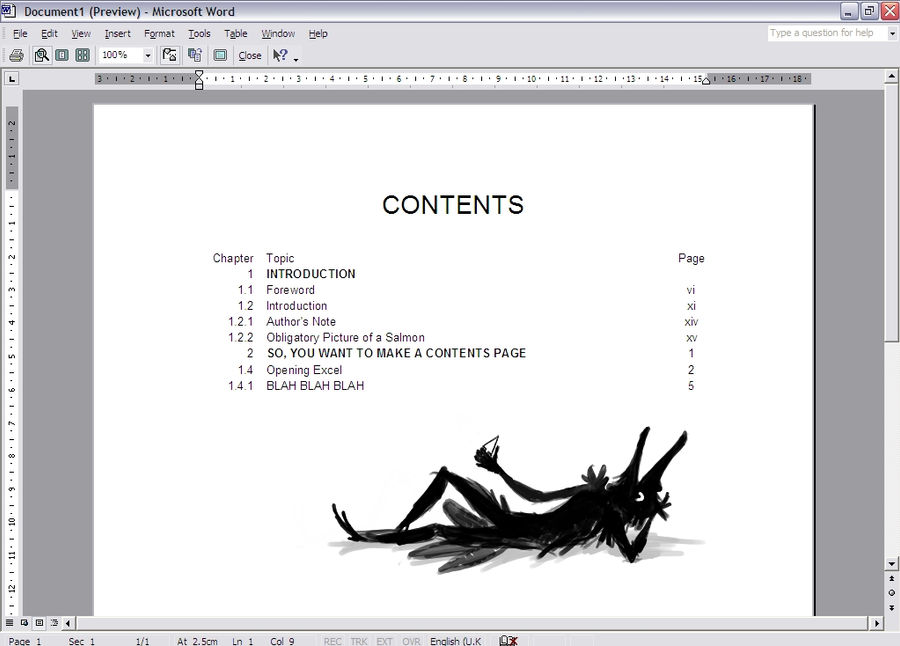
Task: Switch to Web Layout View icon
Action: 24,622
